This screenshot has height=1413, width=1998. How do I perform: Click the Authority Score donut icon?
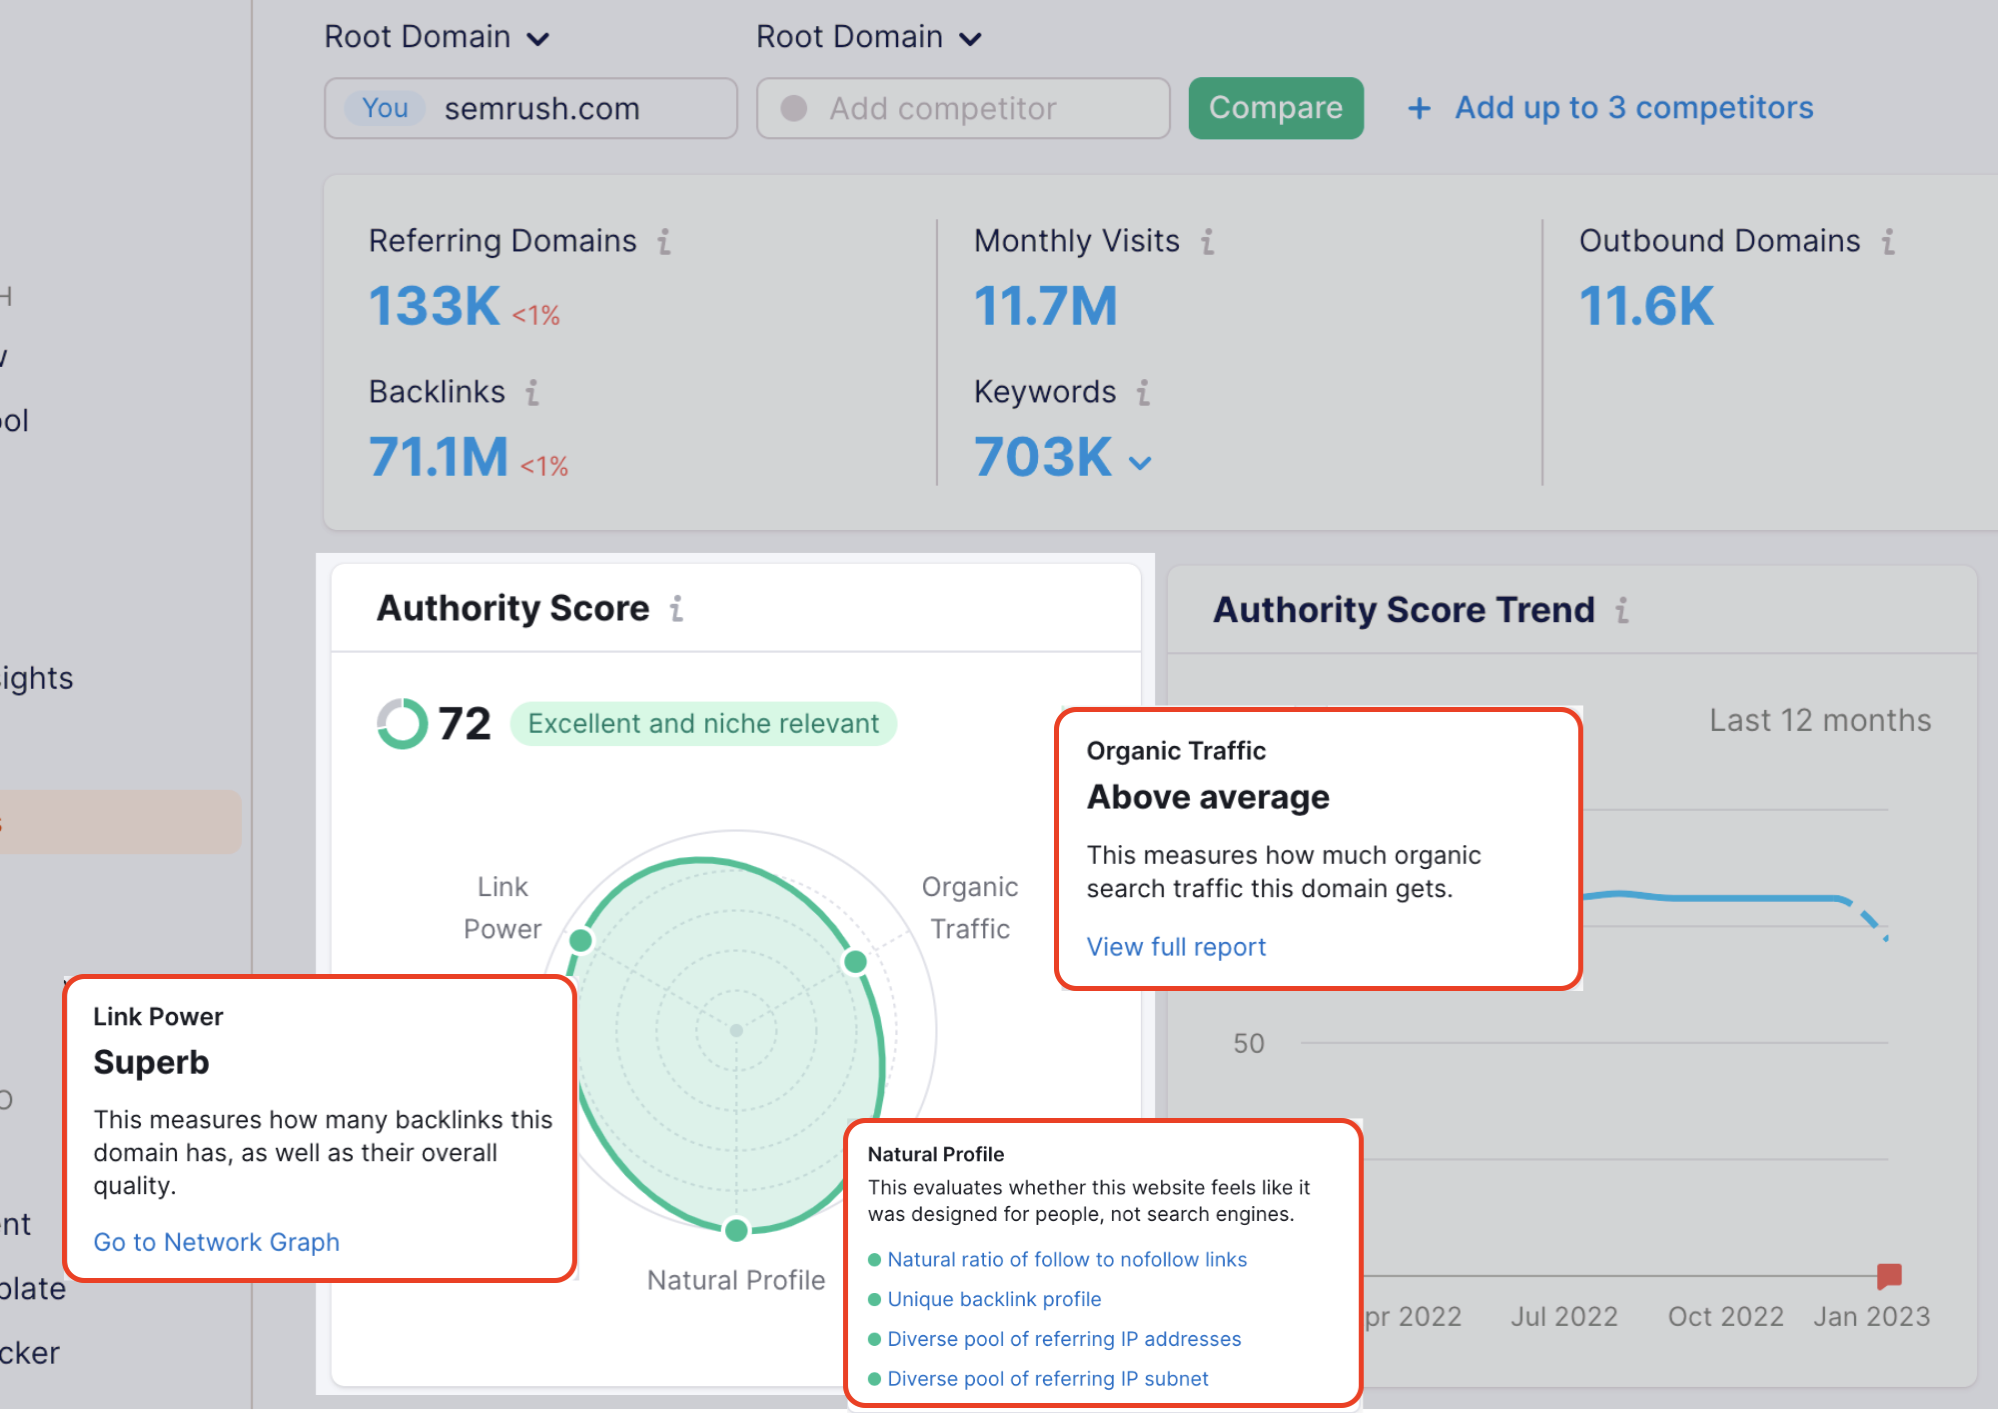[402, 723]
